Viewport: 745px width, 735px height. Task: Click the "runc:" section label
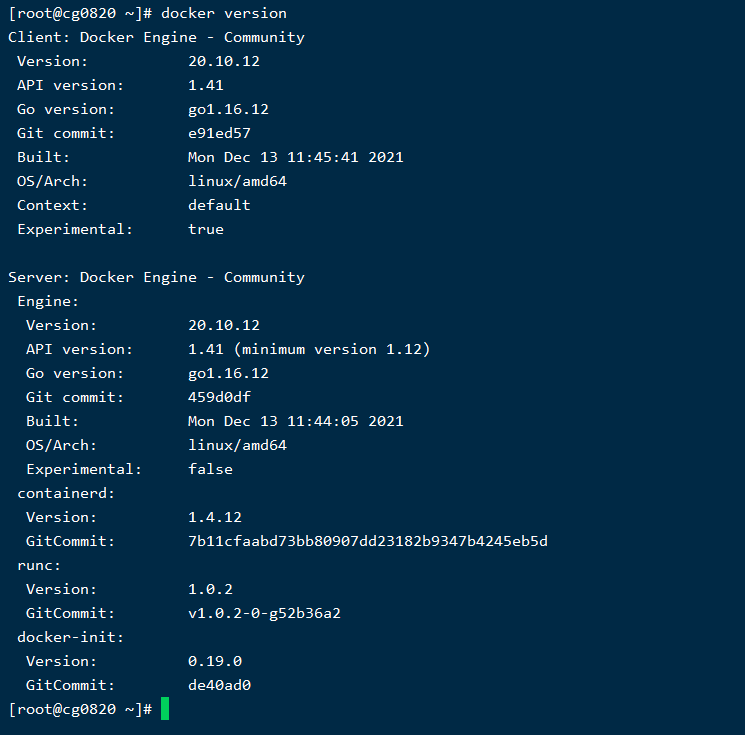point(39,565)
